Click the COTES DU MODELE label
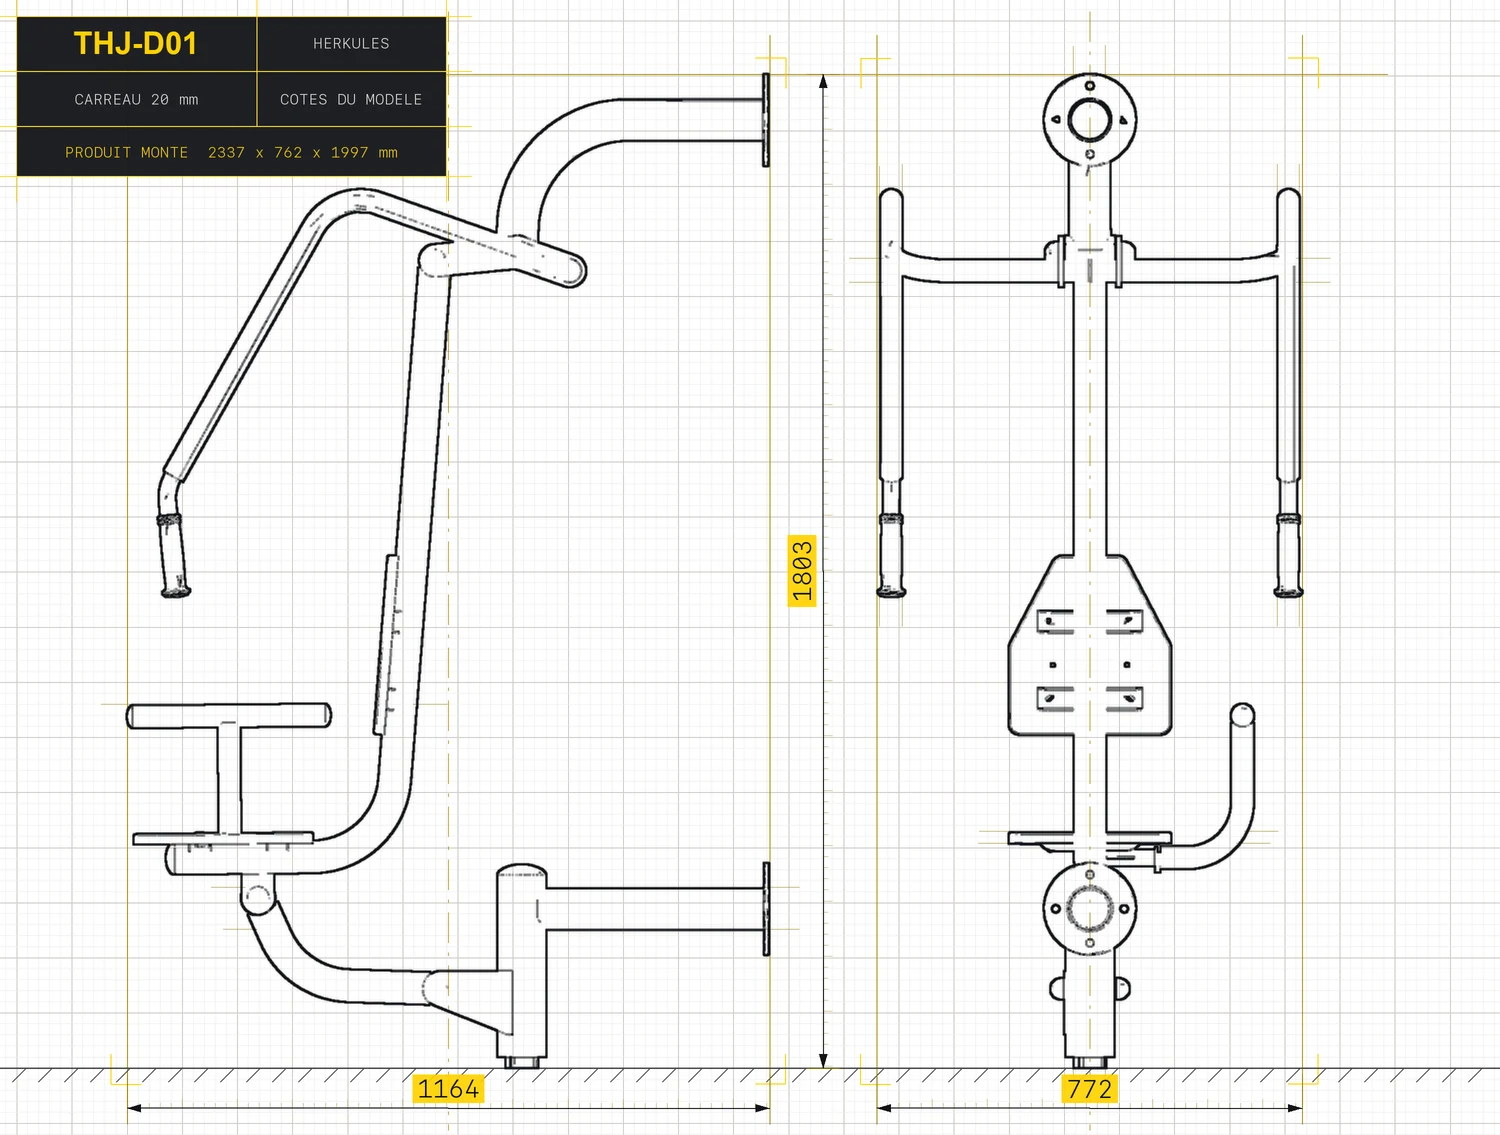The image size is (1500, 1135). pyautogui.click(x=351, y=100)
